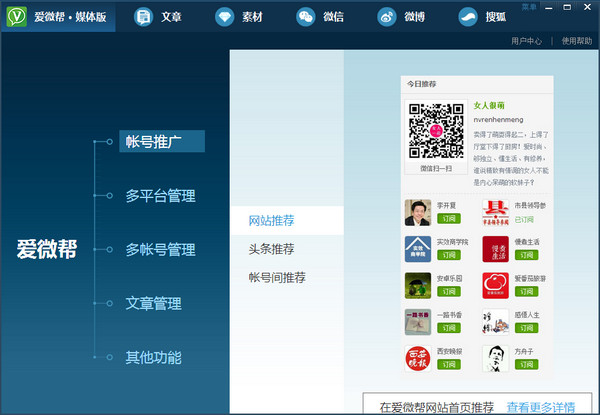600x415 pixels.
Task: Open the 文章 tab label
Action: [x=171, y=17]
